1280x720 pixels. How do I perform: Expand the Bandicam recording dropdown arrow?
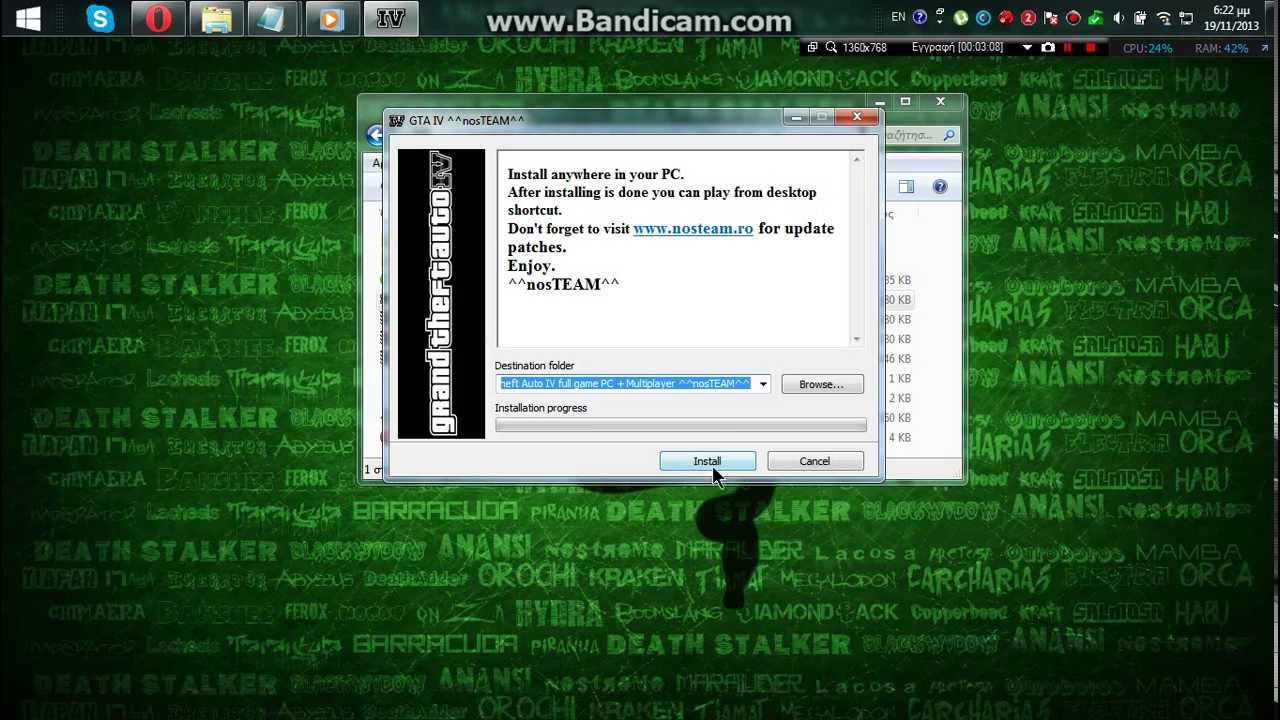click(1027, 48)
